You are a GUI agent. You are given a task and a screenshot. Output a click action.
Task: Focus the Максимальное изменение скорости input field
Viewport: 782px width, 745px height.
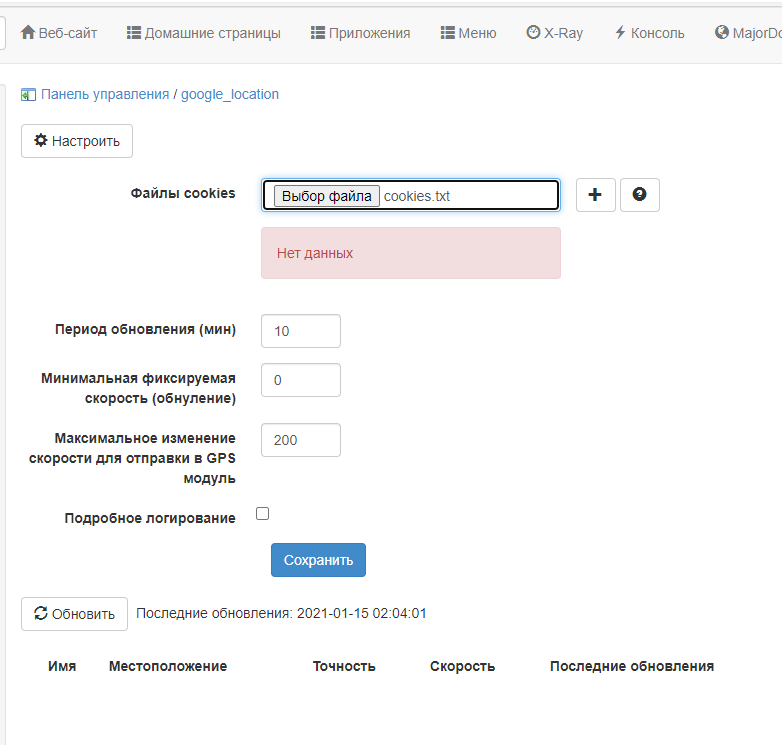pyautogui.click(x=301, y=440)
